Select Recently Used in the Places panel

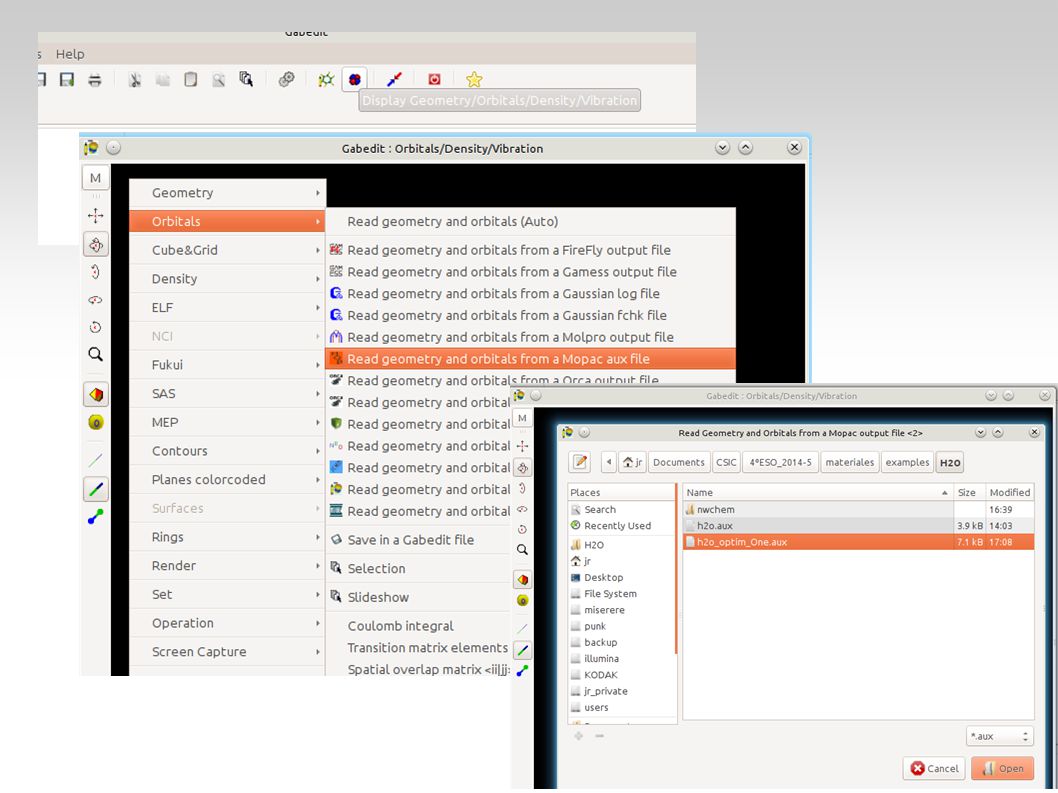(x=621, y=526)
